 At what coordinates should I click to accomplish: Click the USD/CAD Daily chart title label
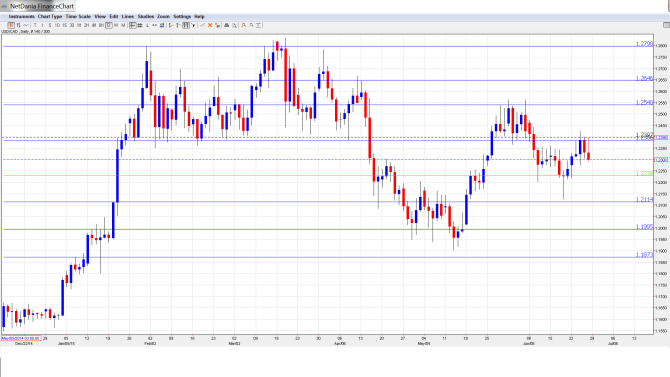[x=26, y=32]
